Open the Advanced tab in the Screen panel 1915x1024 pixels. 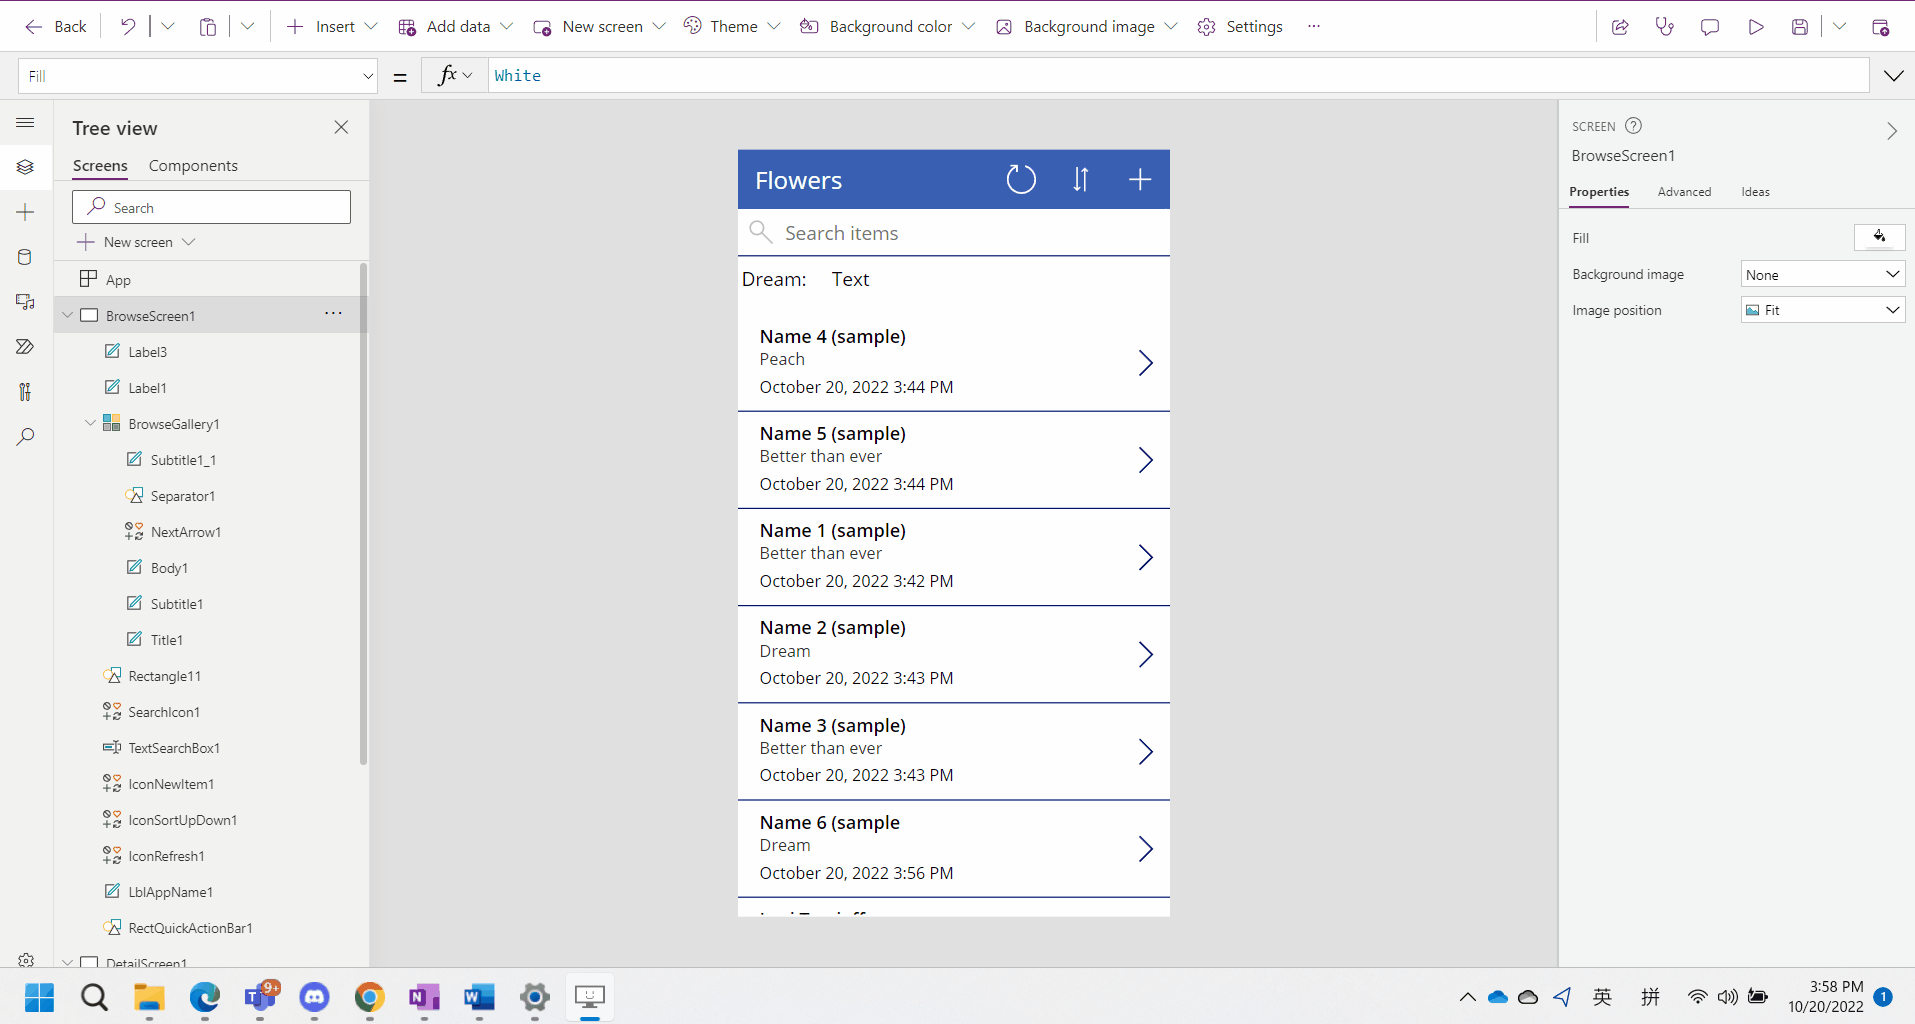click(x=1684, y=192)
